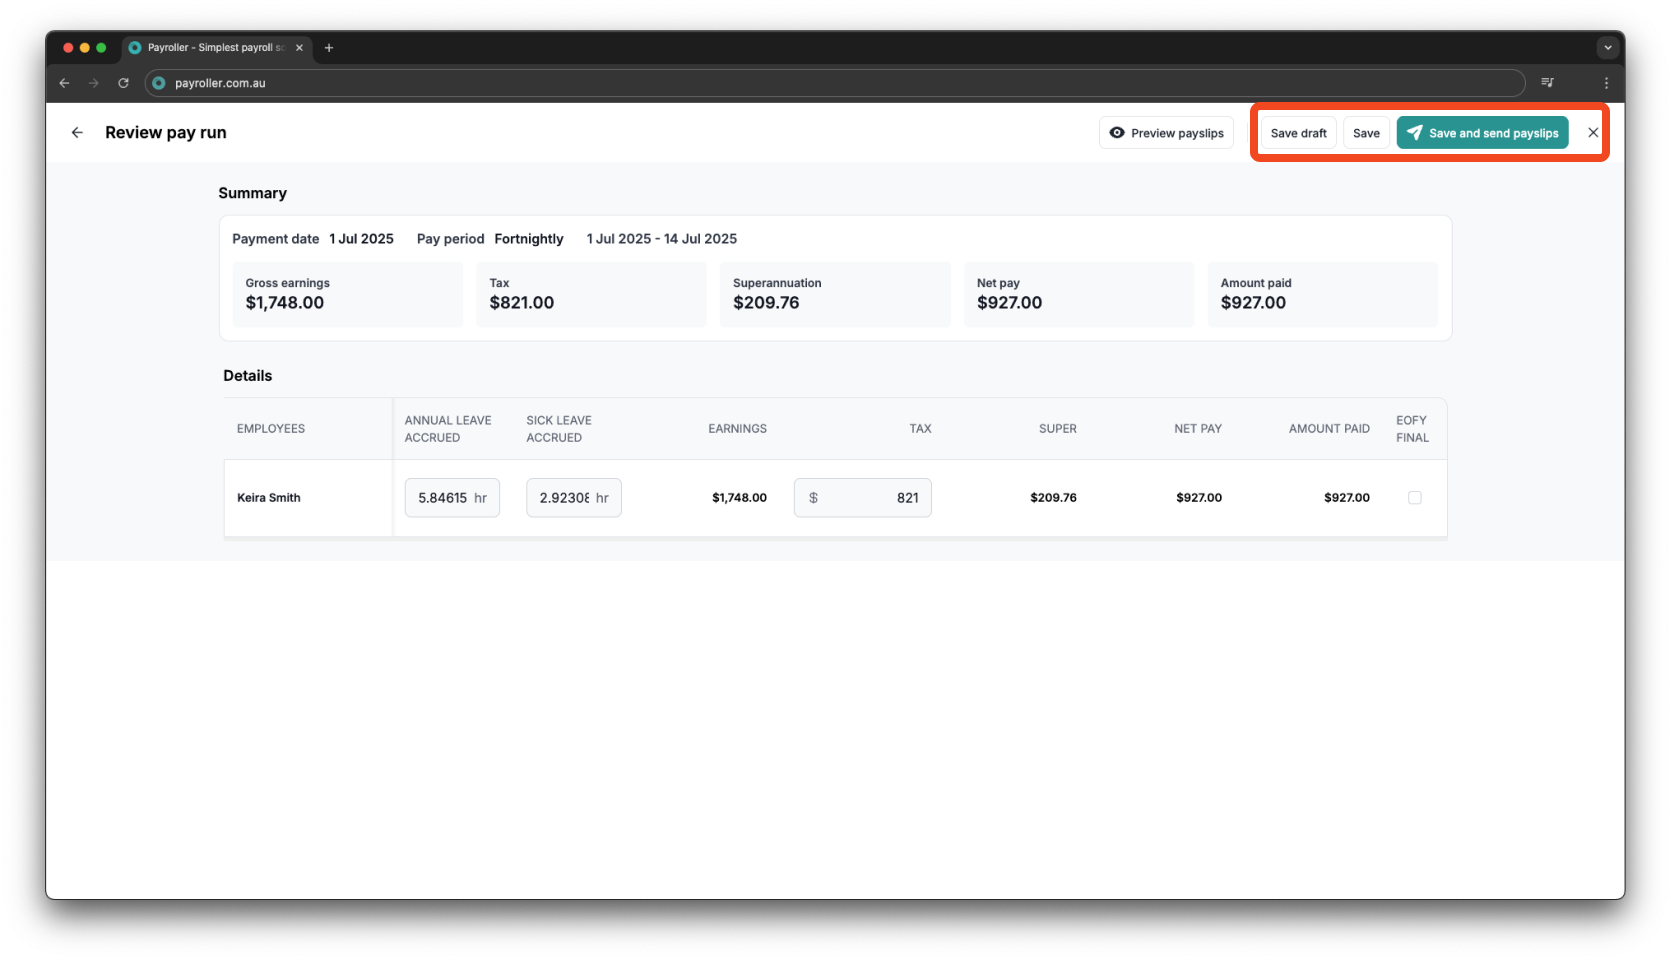1671x960 pixels.
Task: Click the Payment date 1 Jul 2025 selector
Action: click(x=362, y=239)
